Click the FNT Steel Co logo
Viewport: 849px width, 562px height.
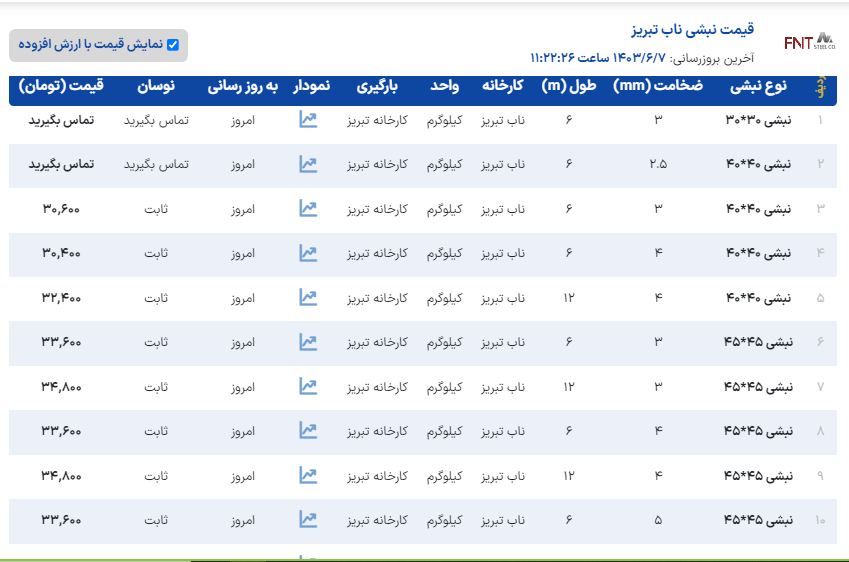(808, 42)
